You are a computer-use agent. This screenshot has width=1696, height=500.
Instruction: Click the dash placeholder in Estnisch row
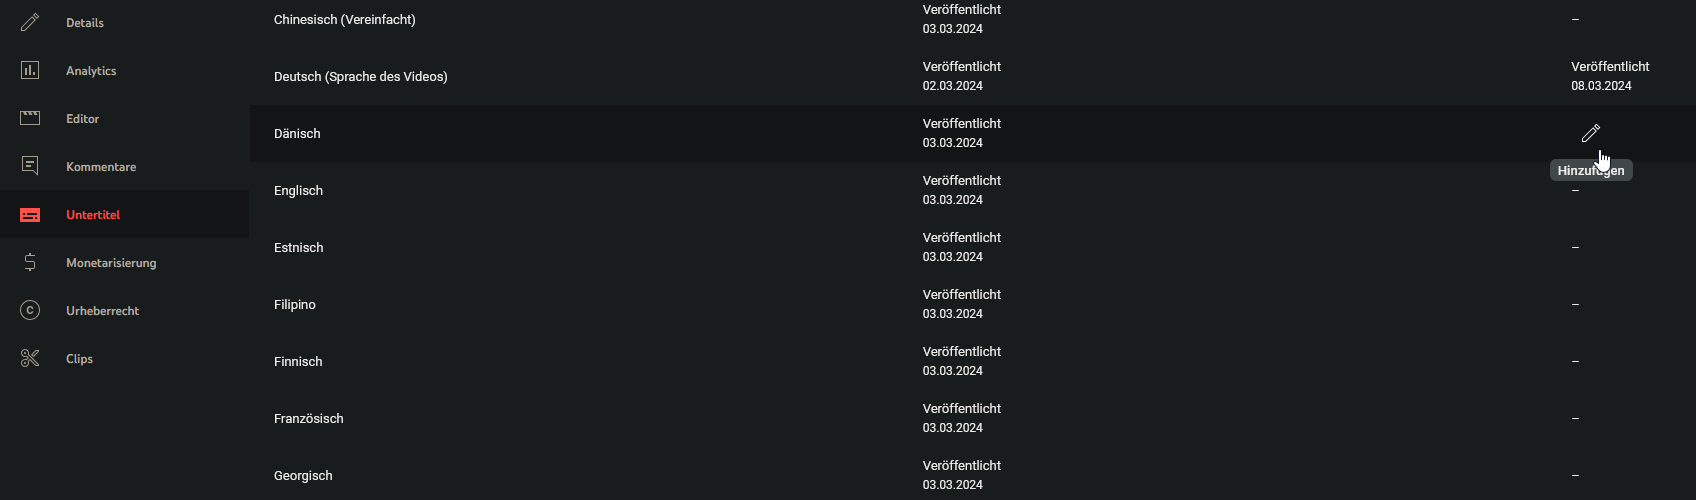1575,247
